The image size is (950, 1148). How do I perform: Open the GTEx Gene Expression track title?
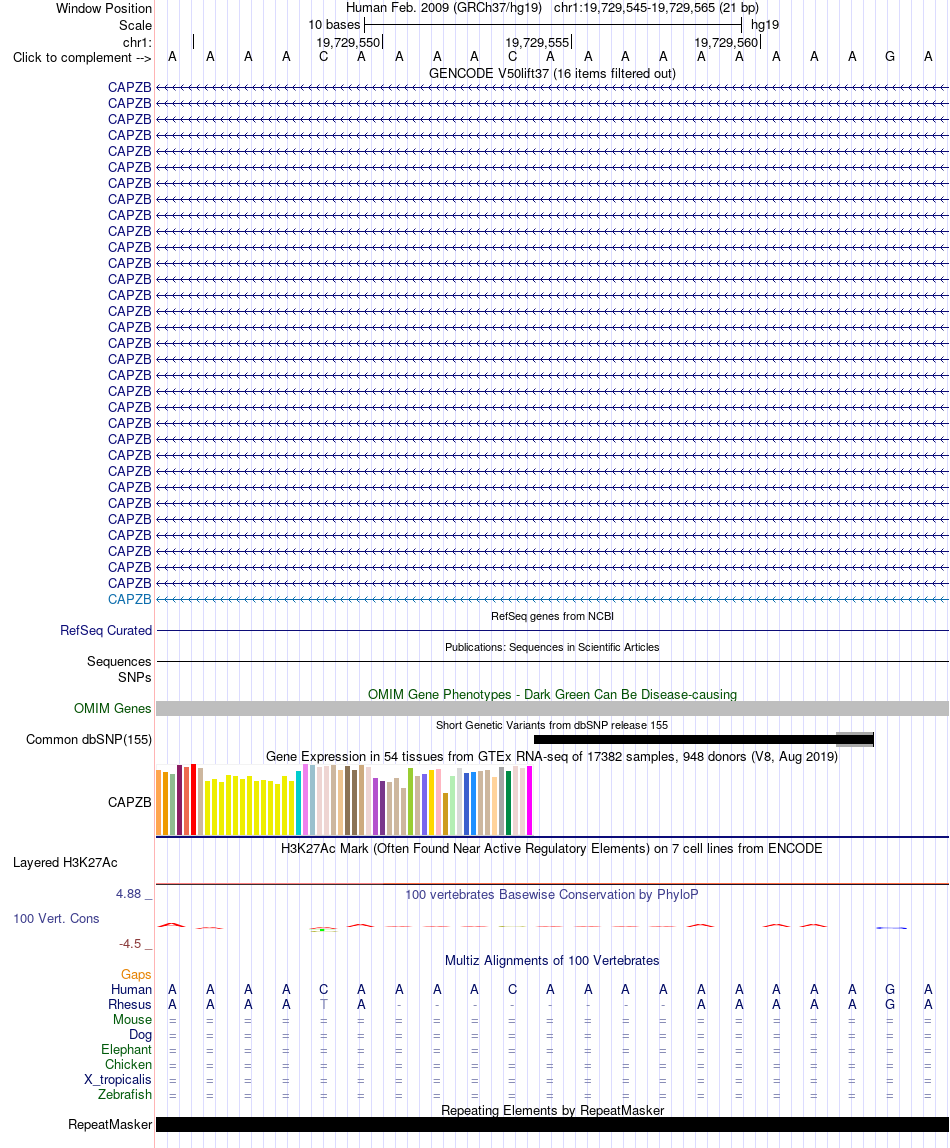[552, 756]
